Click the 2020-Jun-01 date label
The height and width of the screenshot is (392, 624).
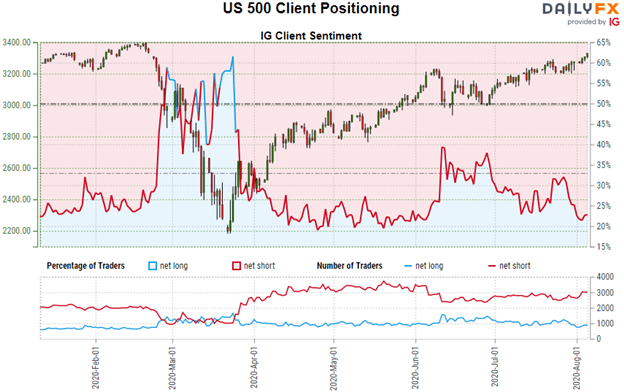pyautogui.click(x=415, y=367)
